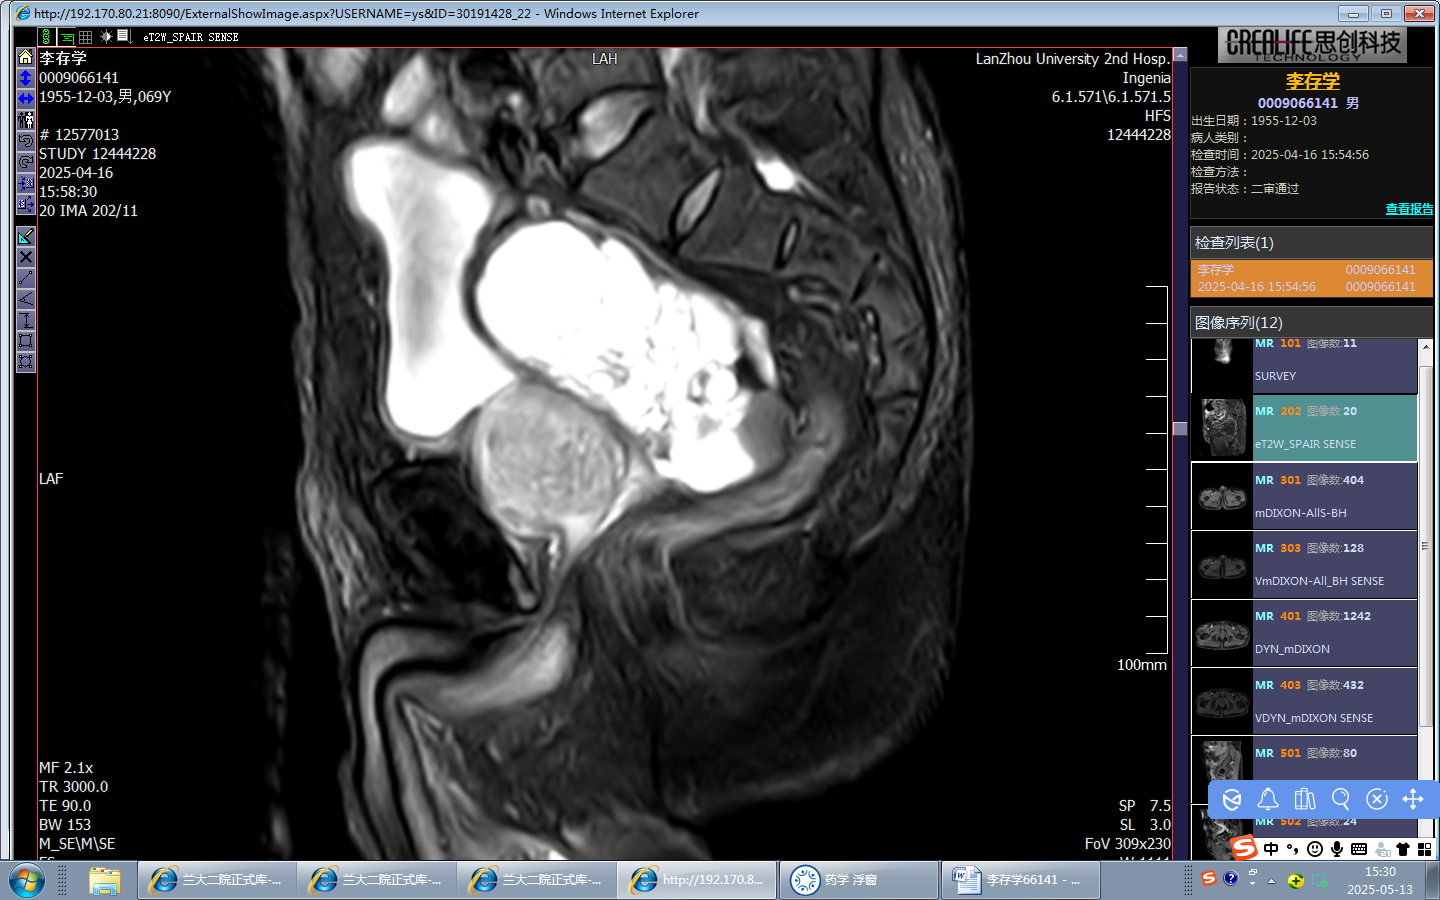Open the 查看报告 view report link
Screen dimensions: 1440x900
pos(1408,209)
